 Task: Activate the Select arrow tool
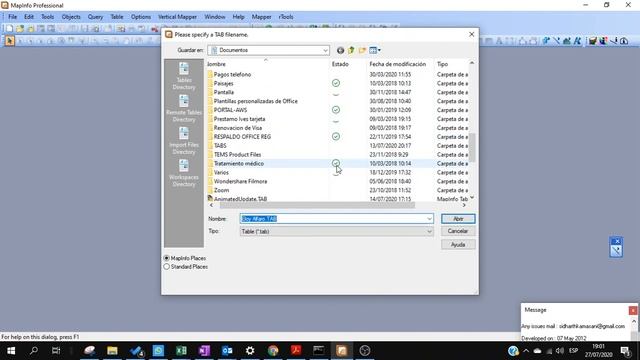coord(9,41)
